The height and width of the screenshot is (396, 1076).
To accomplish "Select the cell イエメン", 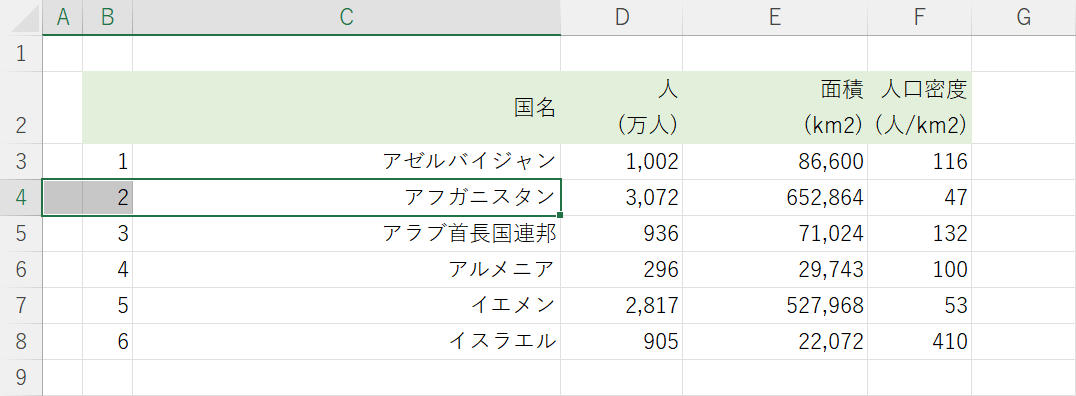I will 347,305.
